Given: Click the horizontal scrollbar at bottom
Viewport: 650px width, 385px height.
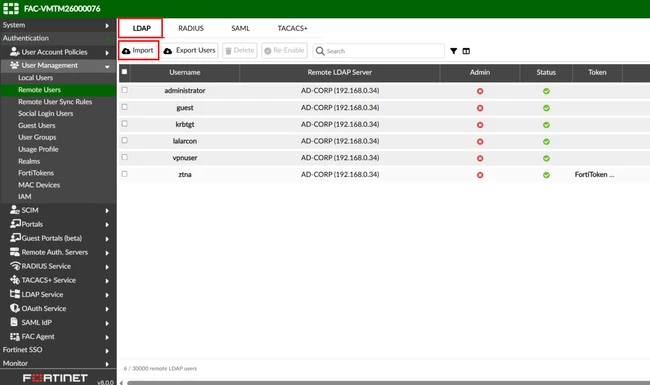Looking at the screenshot, I should [388, 383].
